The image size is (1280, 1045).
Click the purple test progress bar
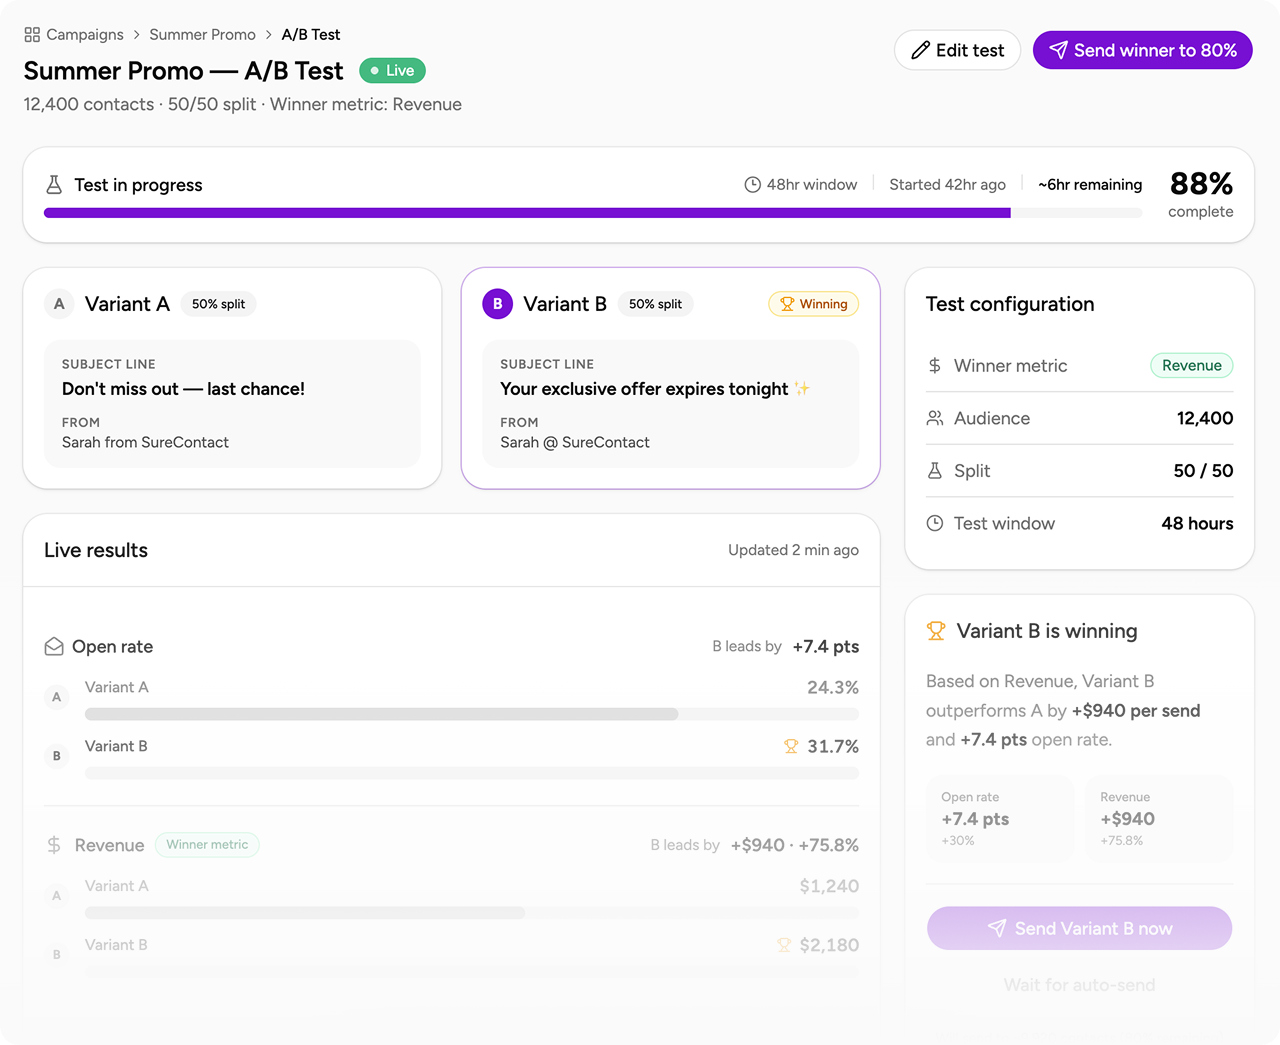[x=527, y=213]
